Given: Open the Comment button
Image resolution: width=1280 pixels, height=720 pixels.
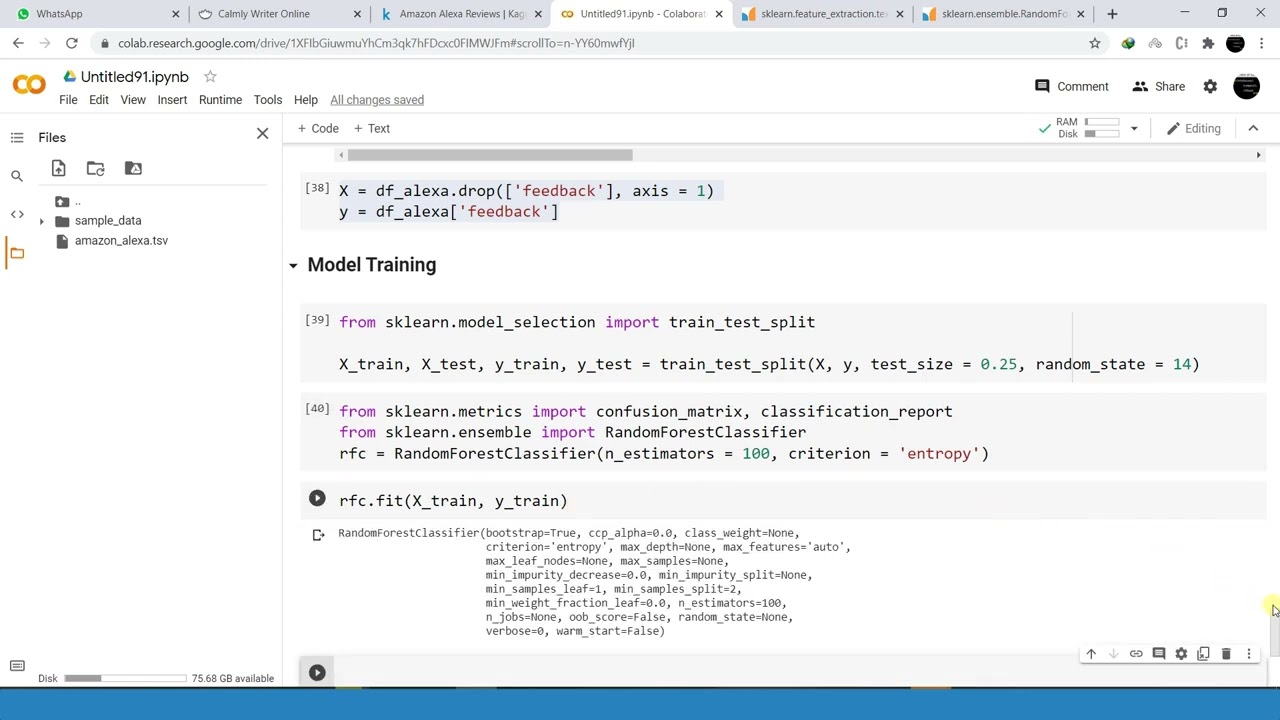Looking at the screenshot, I should pos(1071,87).
